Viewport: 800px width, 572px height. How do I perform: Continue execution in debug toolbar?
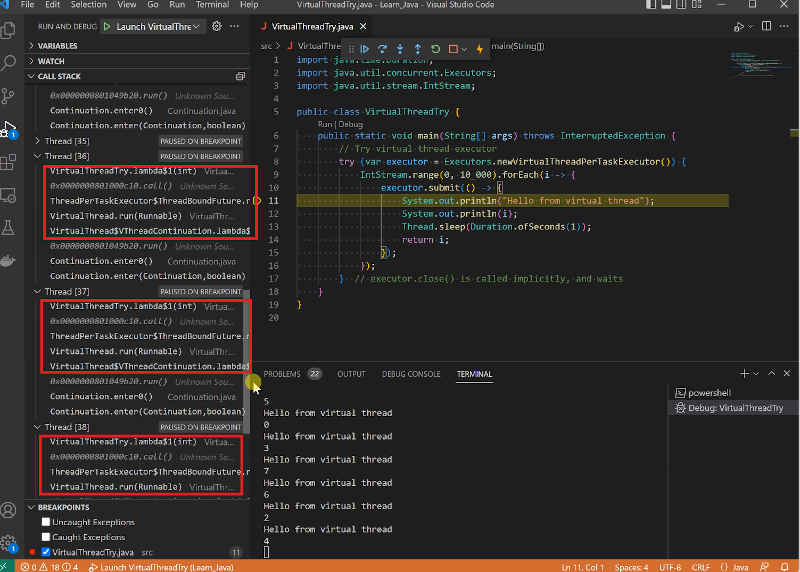(365, 49)
